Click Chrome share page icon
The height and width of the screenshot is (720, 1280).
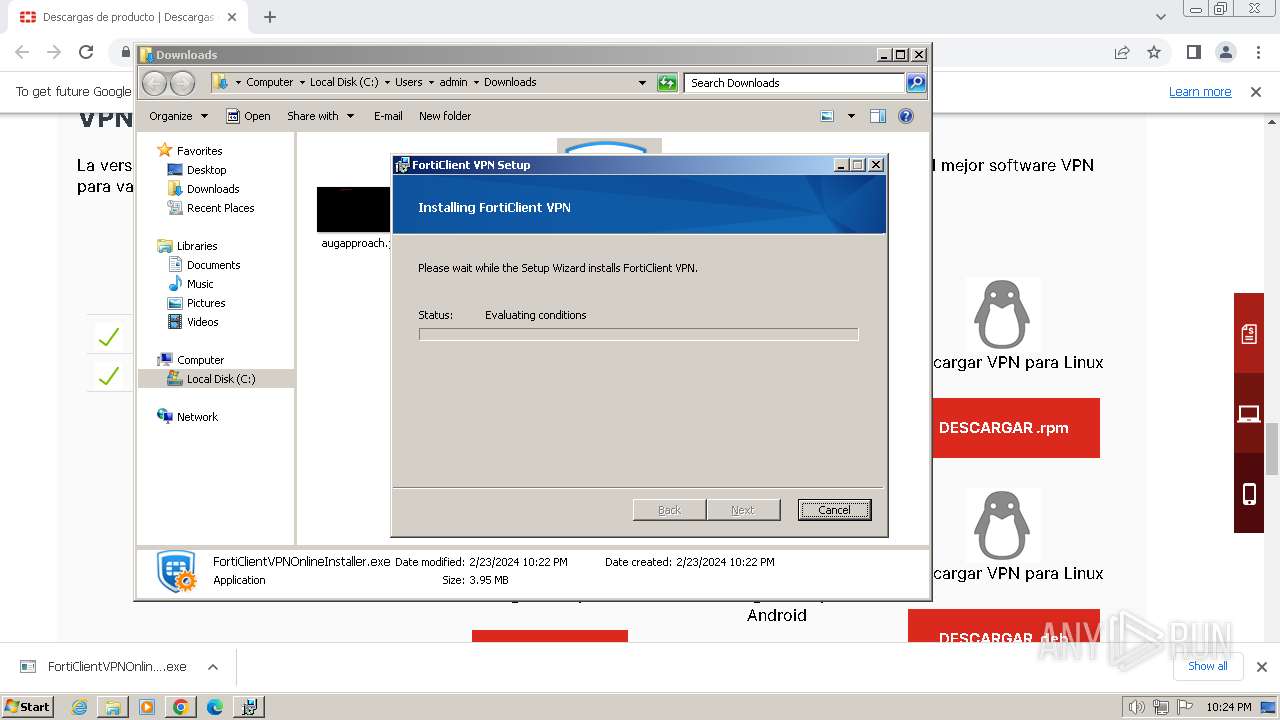coord(1122,52)
